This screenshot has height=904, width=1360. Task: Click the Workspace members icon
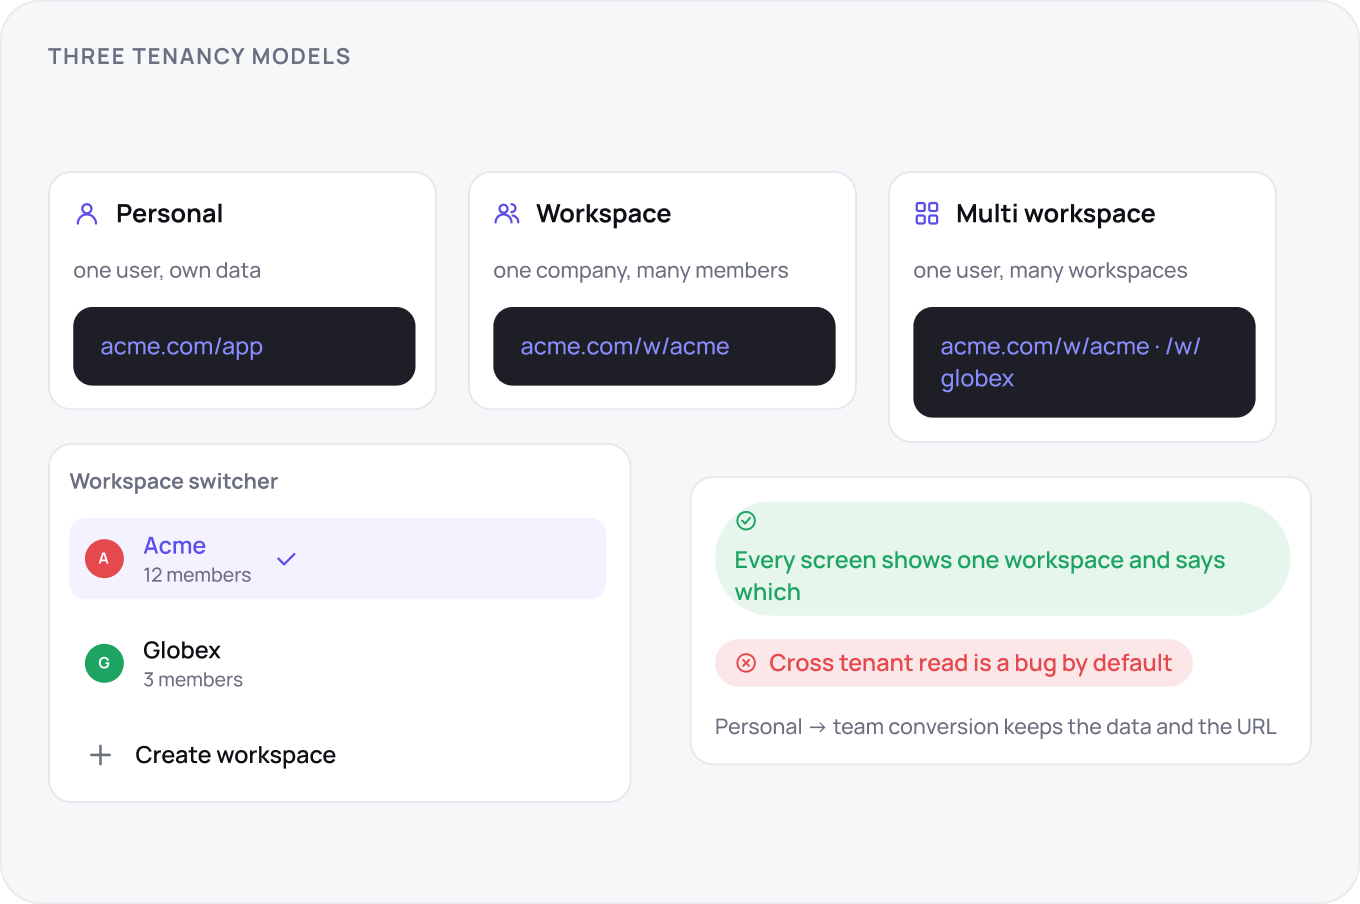507,214
